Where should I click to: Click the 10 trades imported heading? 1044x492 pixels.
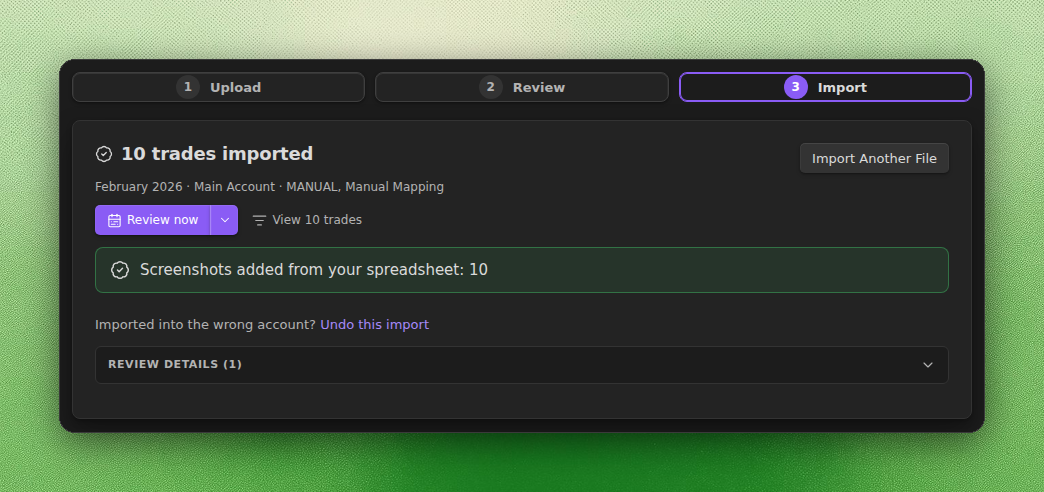[217, 154]
